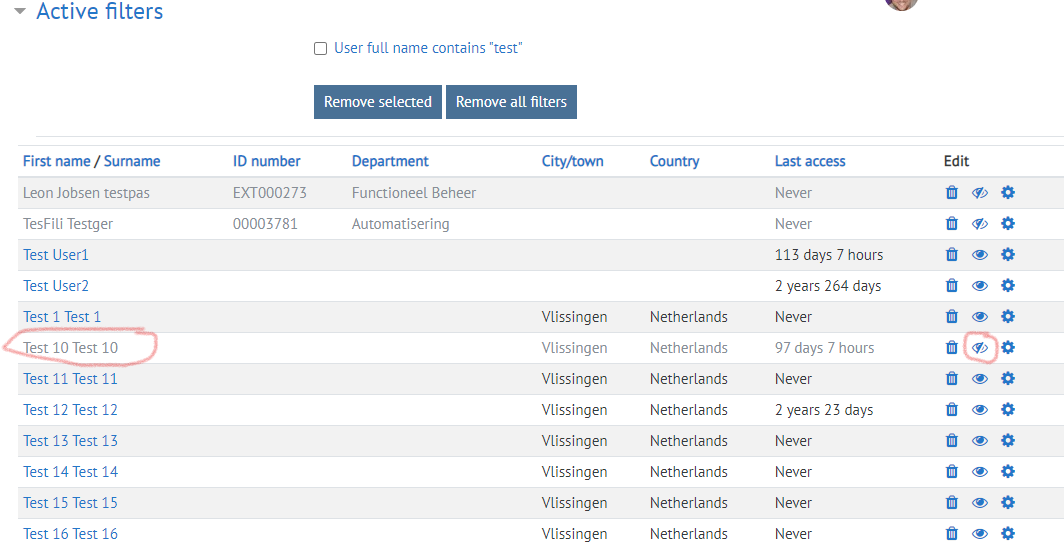
Task: Suspend Test User1 with eye icon
Action: coord(979,255)
